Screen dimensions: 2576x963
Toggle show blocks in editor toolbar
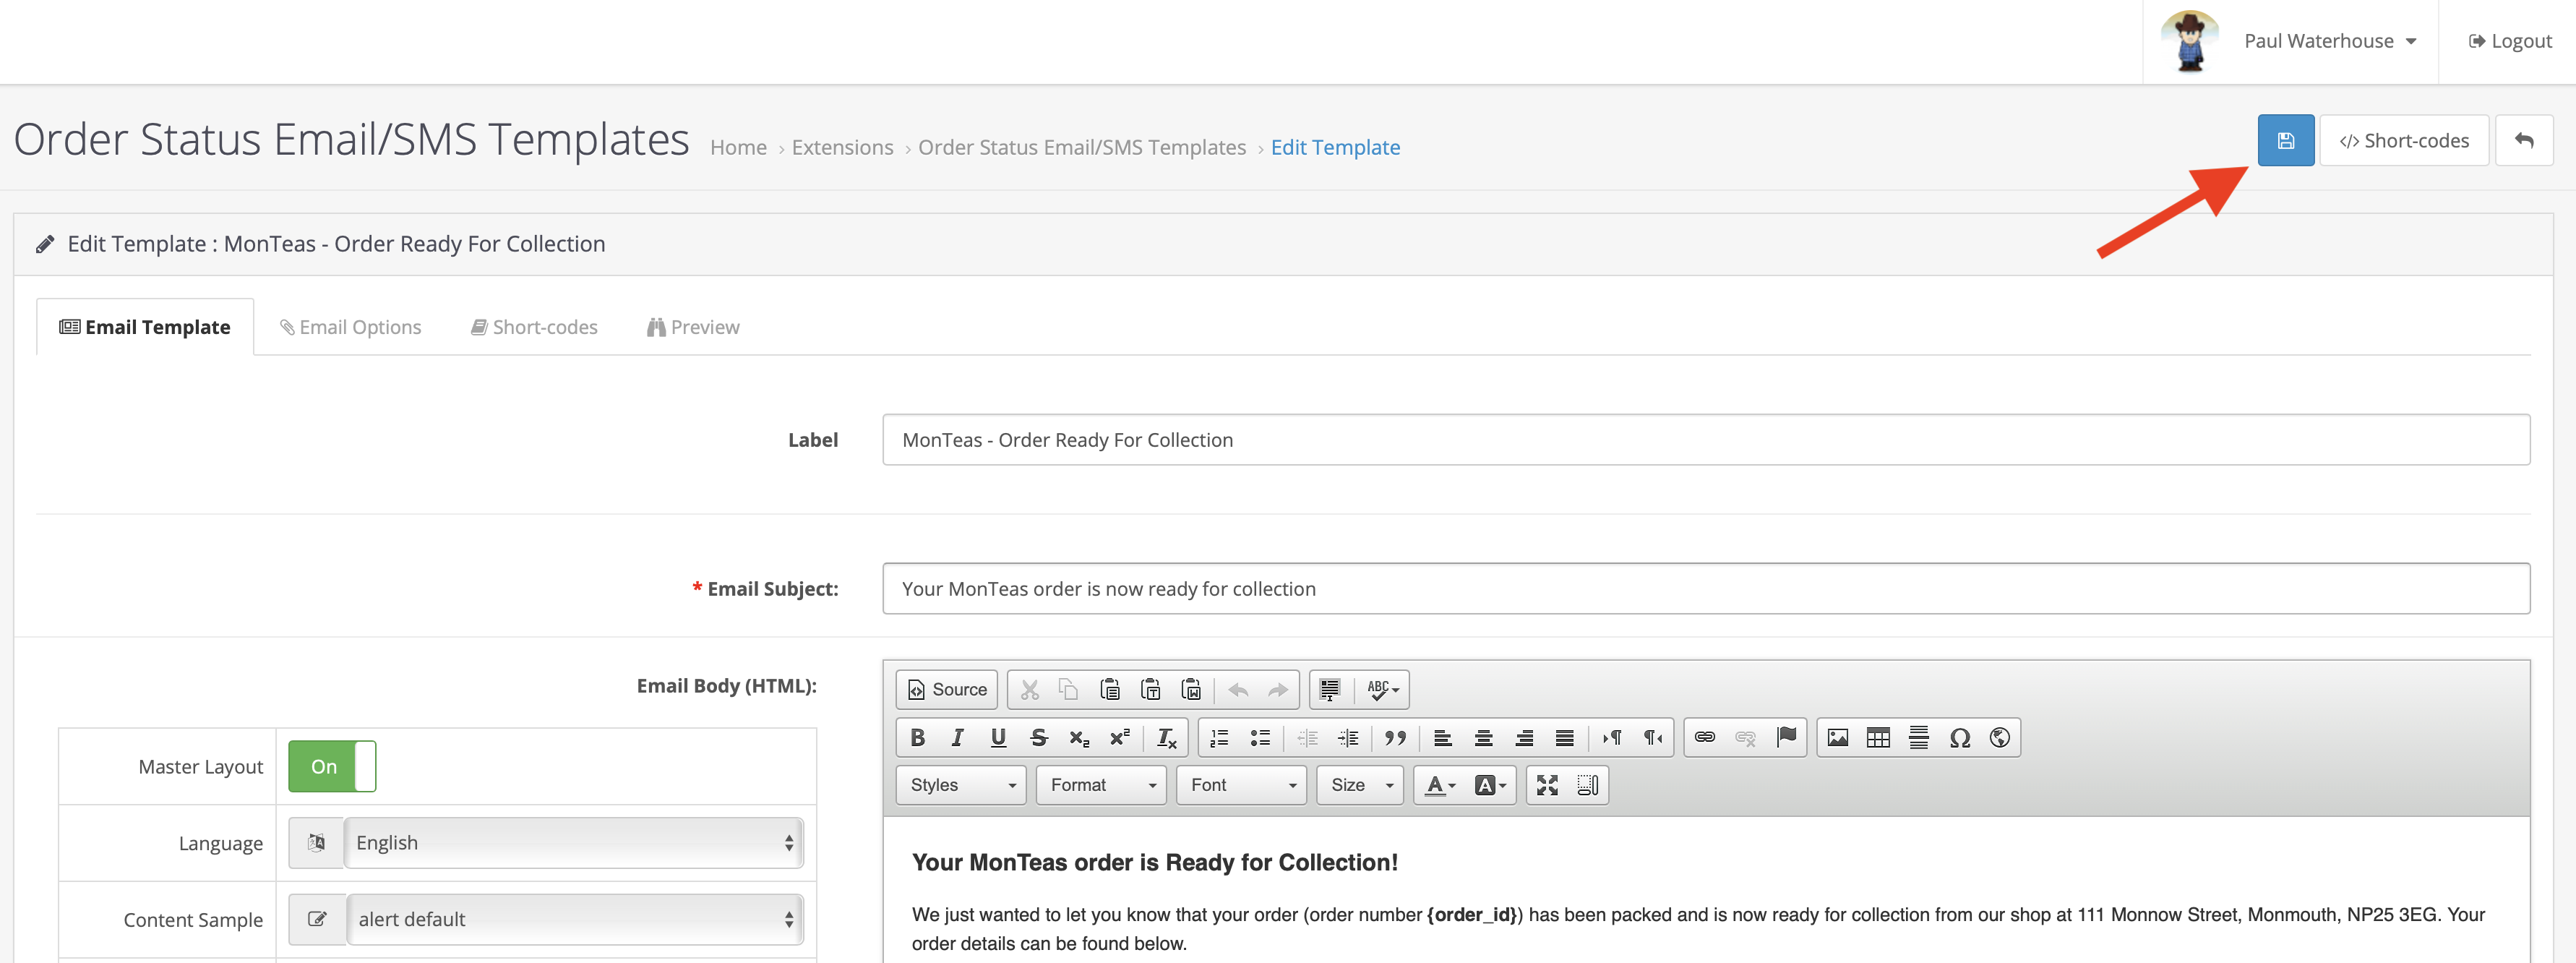click(1588, 786)
